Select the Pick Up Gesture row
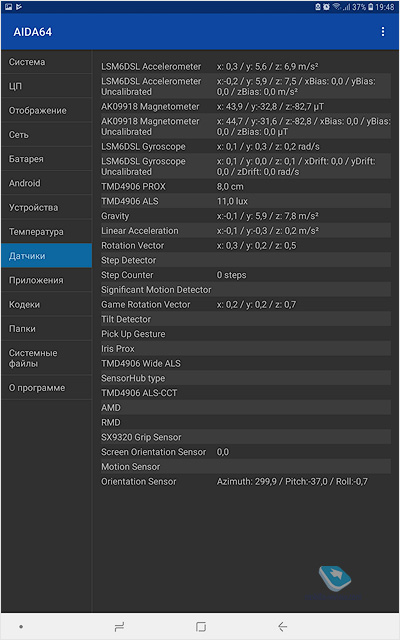The image size is (400, 640). click(x=246, y=334)
